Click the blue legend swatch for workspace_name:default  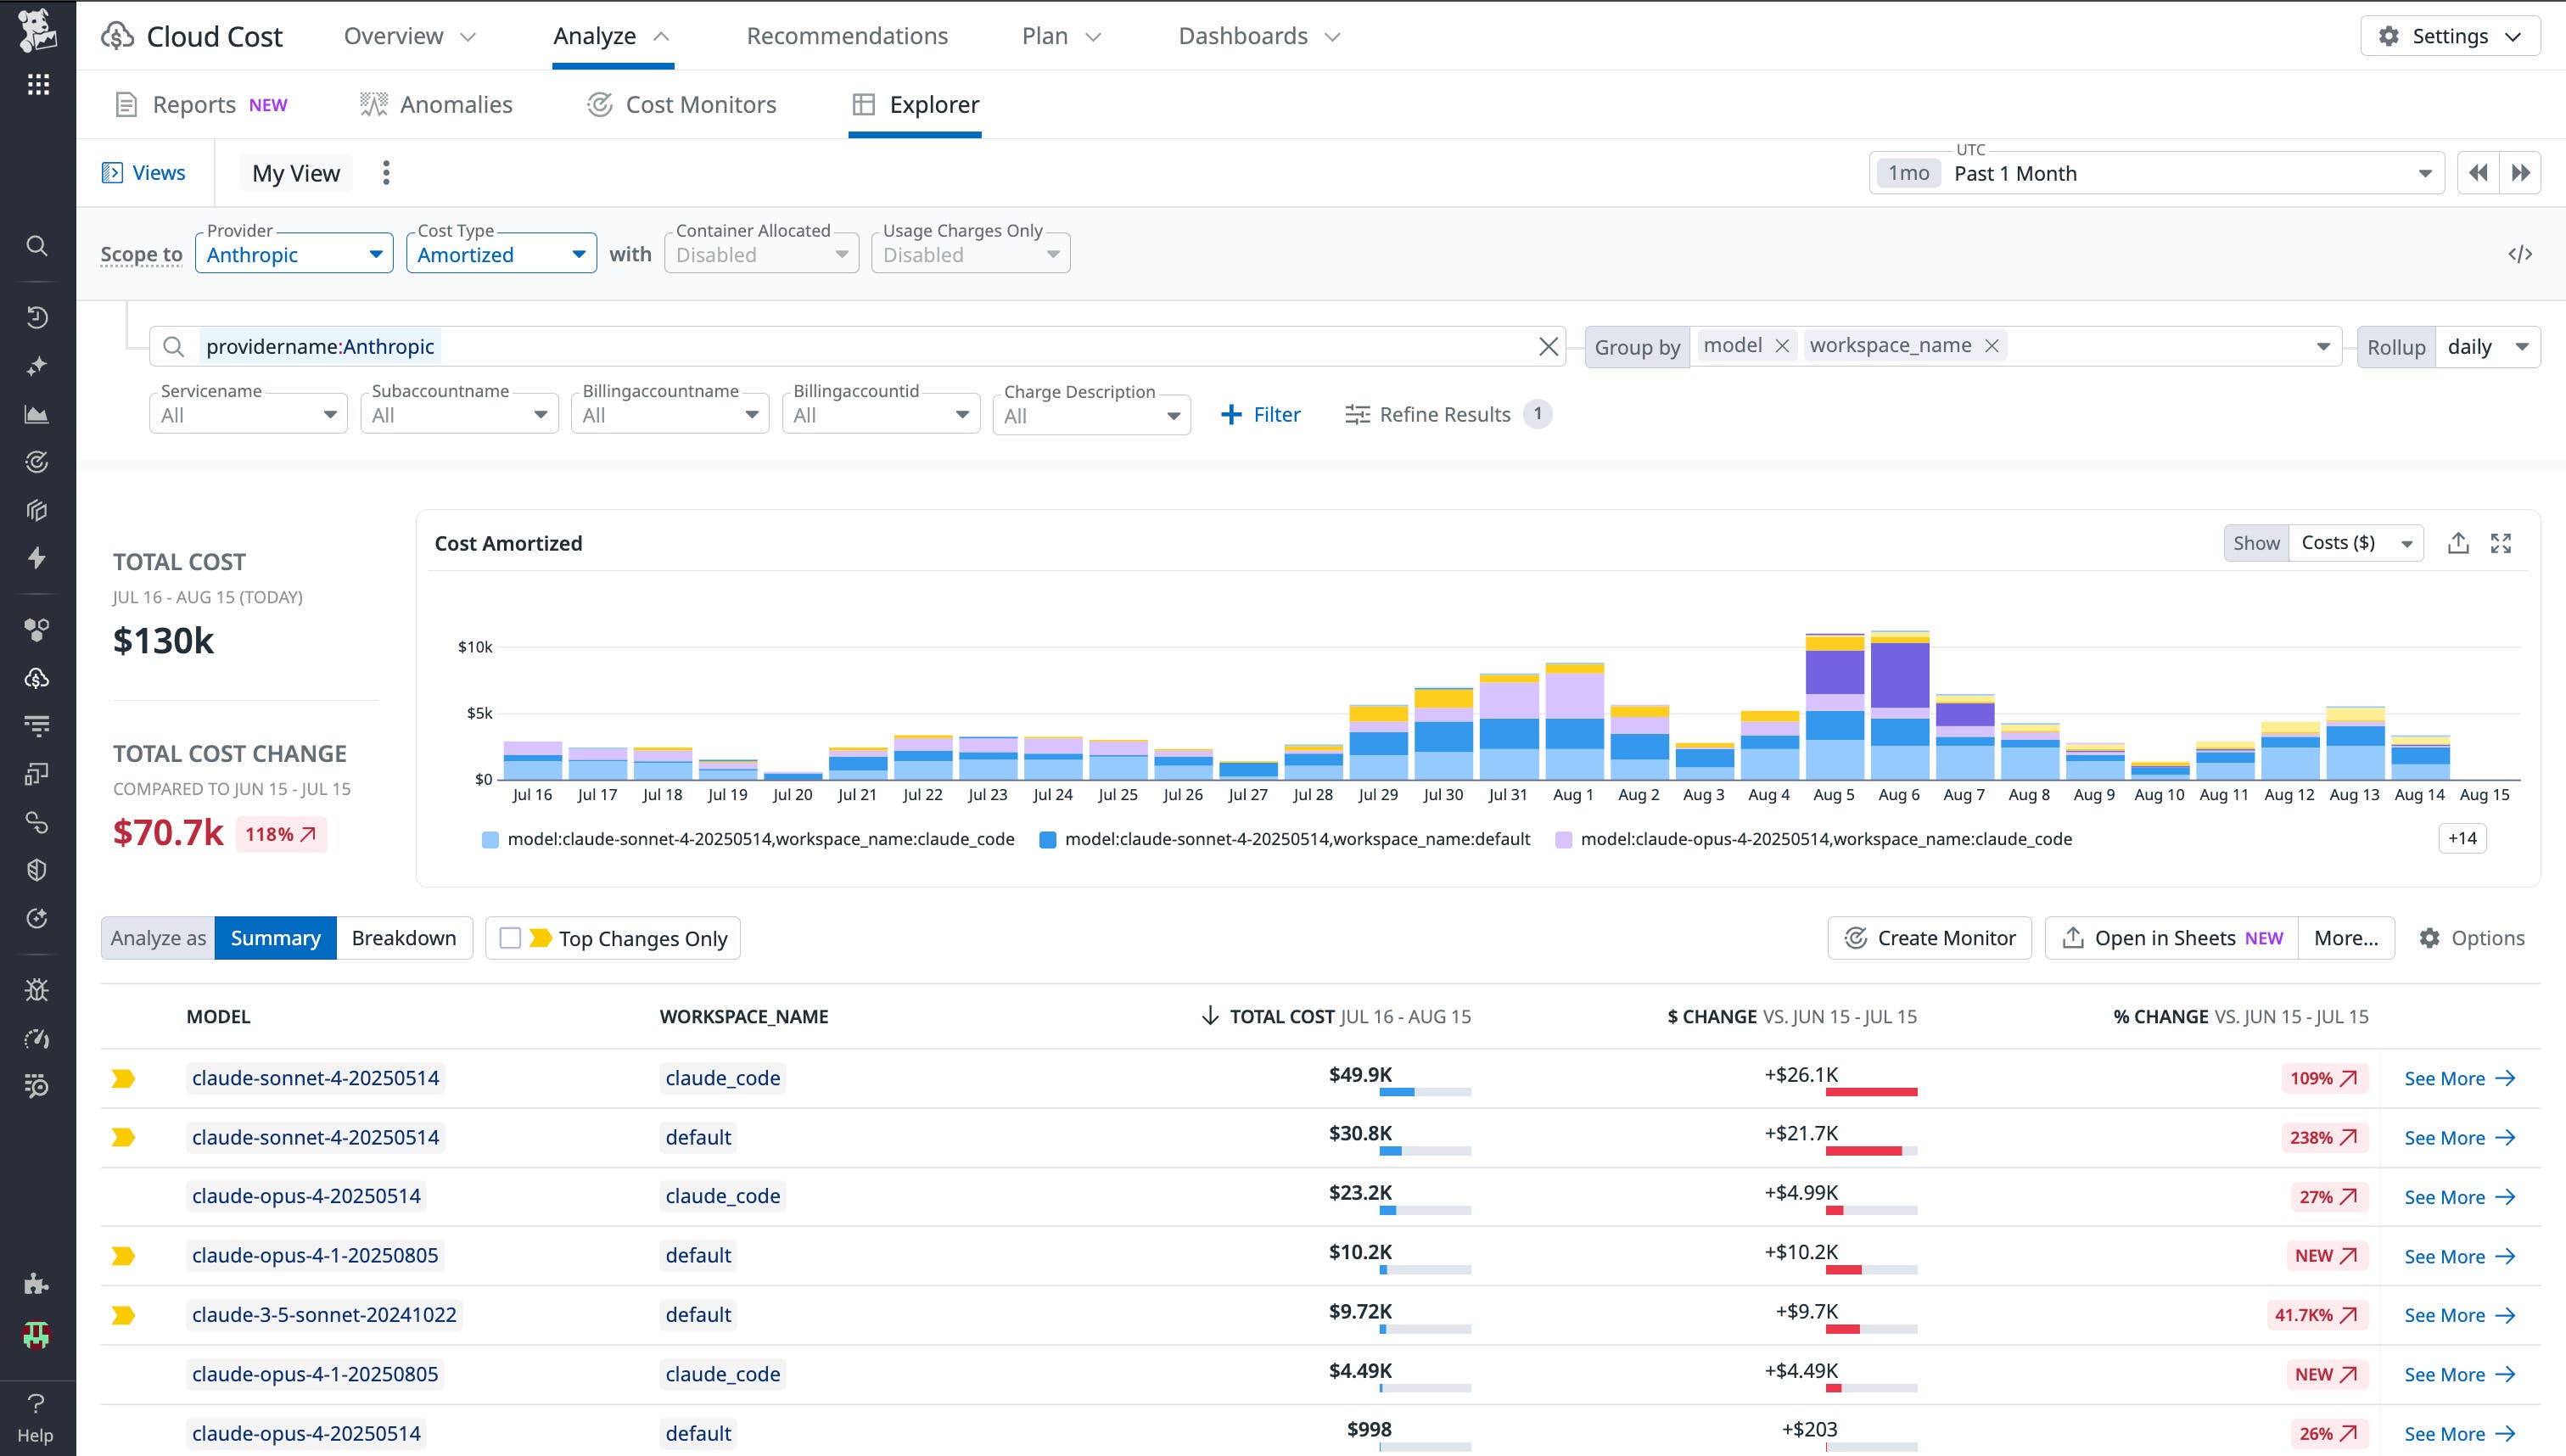(x=1048, y=839)
